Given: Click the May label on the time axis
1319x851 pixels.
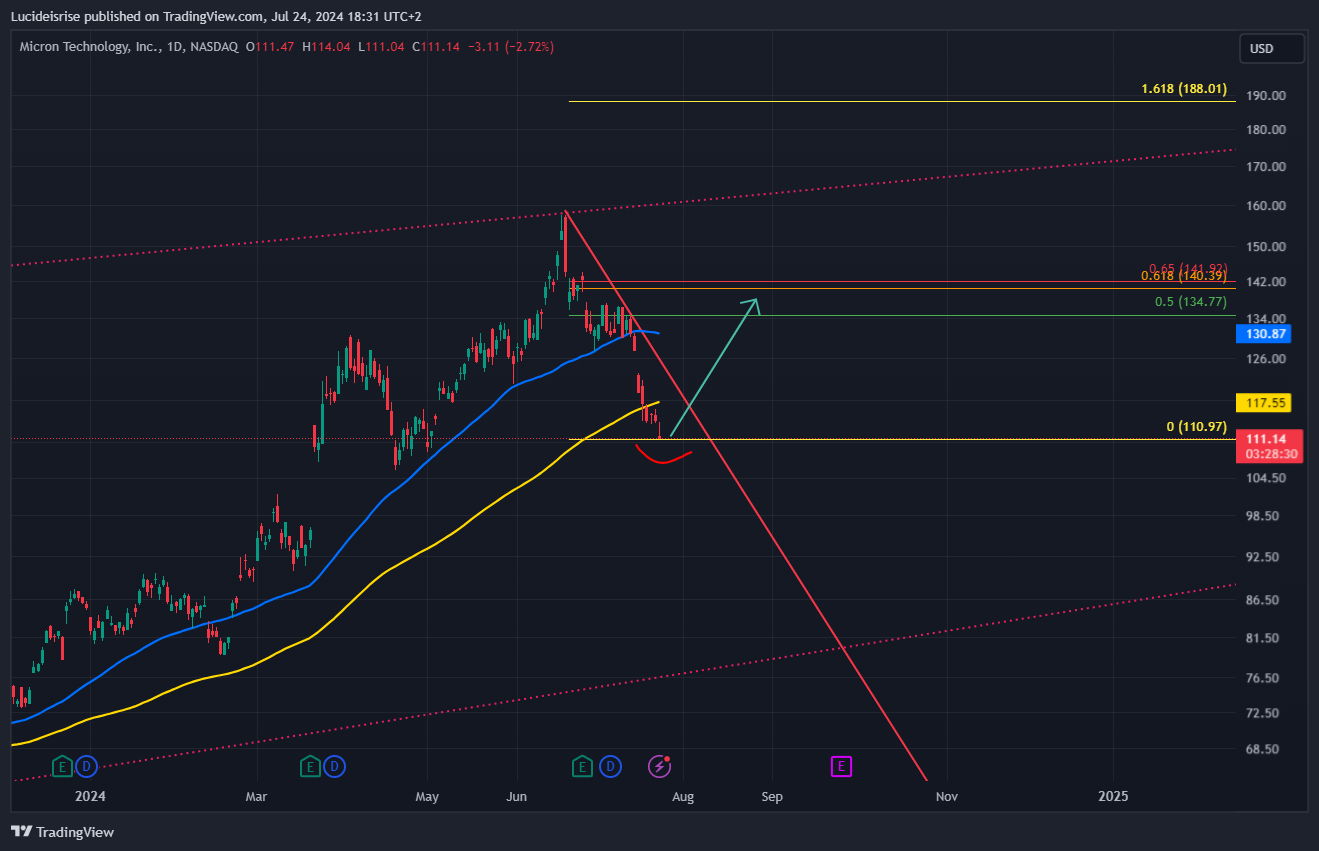Looking at the screenshot, I should 427,797.
